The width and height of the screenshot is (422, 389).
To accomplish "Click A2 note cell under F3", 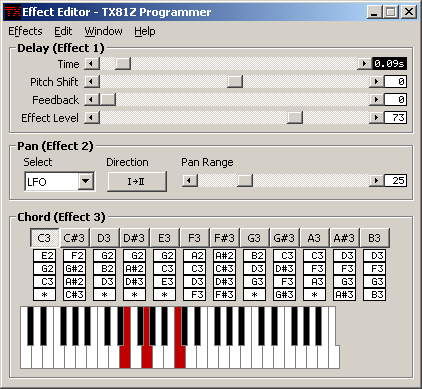I will click(194, 256).
